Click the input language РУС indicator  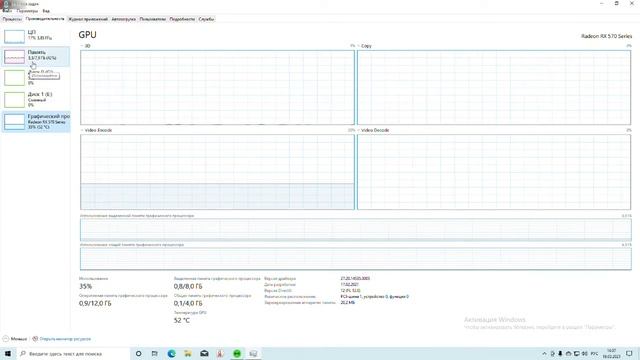[594, 353]
